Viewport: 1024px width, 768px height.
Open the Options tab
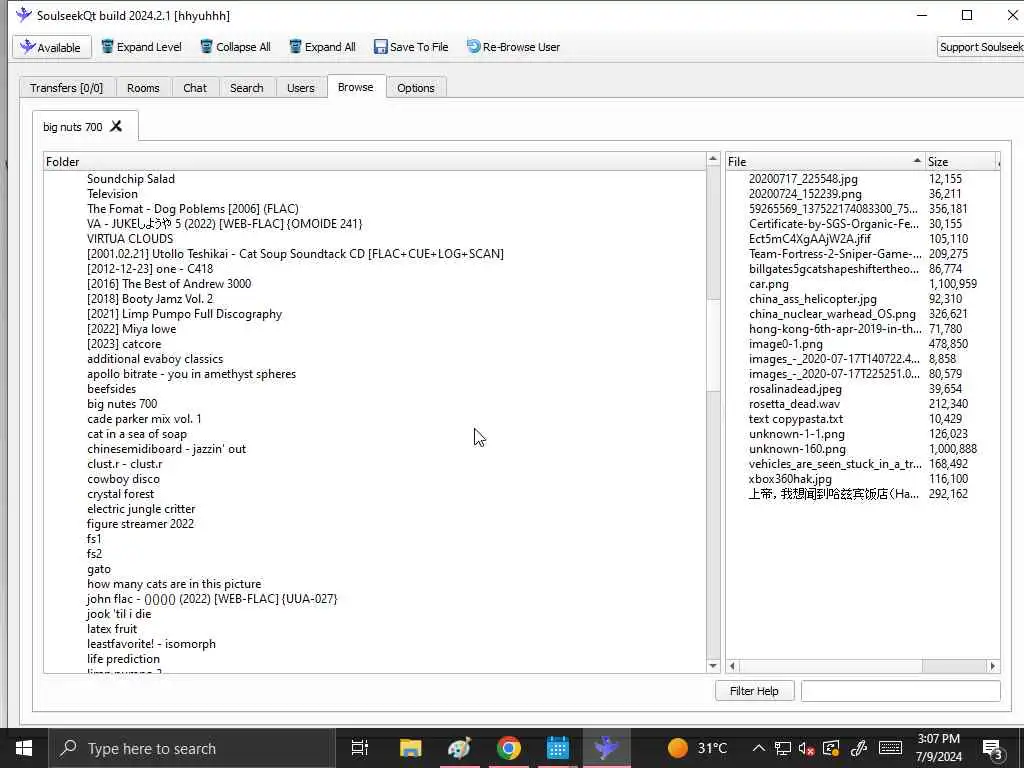point(415,88)
